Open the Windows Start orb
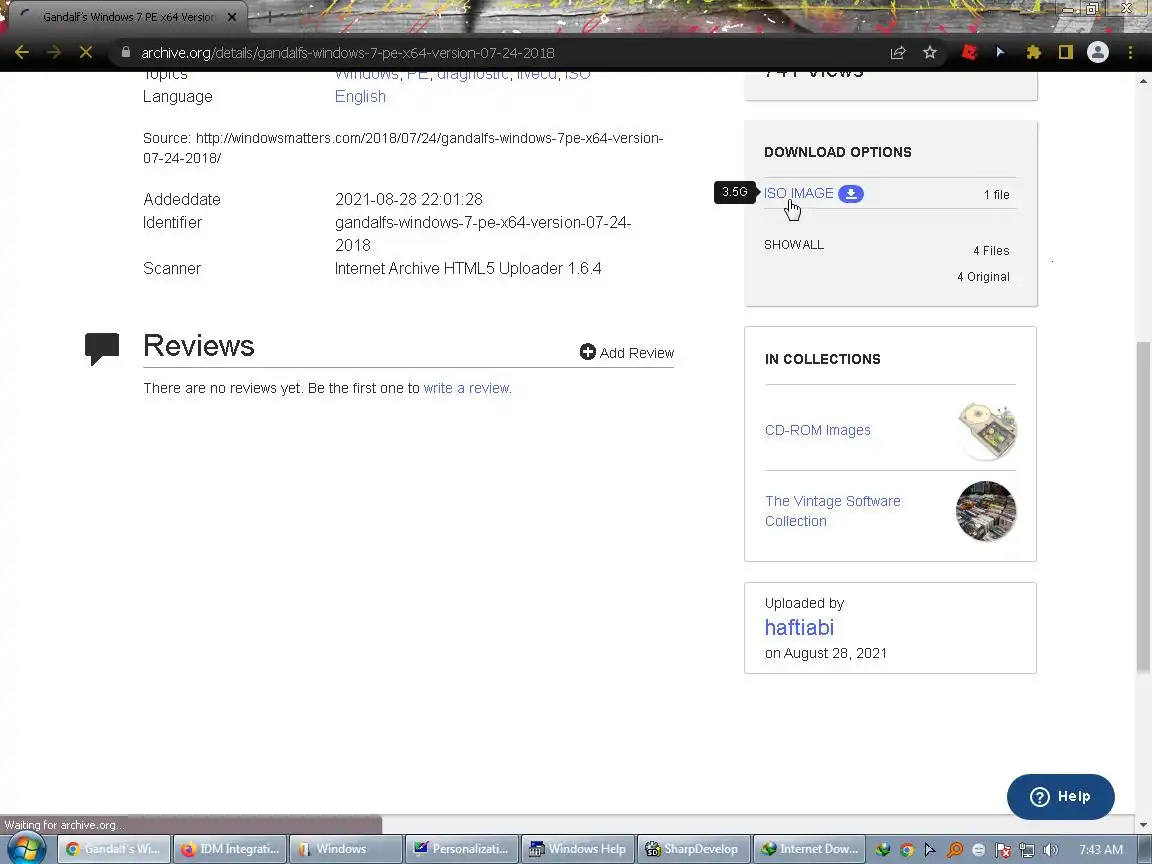 pos(26,849)
